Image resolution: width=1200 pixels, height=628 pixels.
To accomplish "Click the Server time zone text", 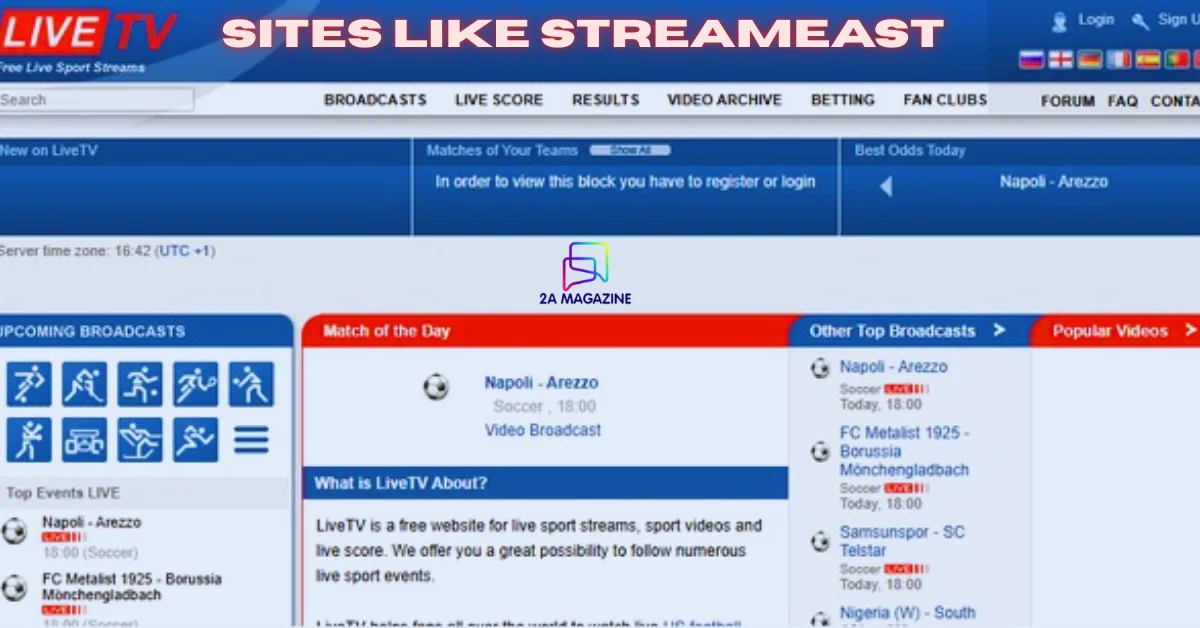I will click(107, 251).
